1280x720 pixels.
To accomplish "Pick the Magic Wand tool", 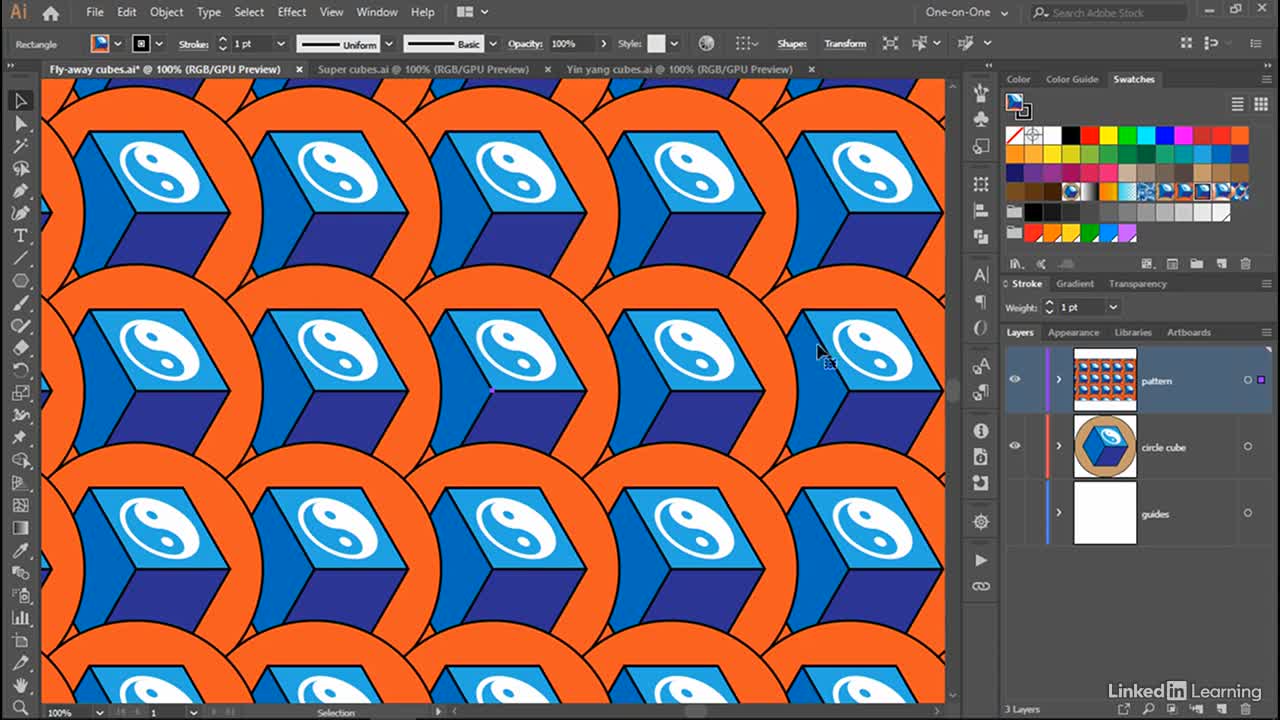I will 21,146.
